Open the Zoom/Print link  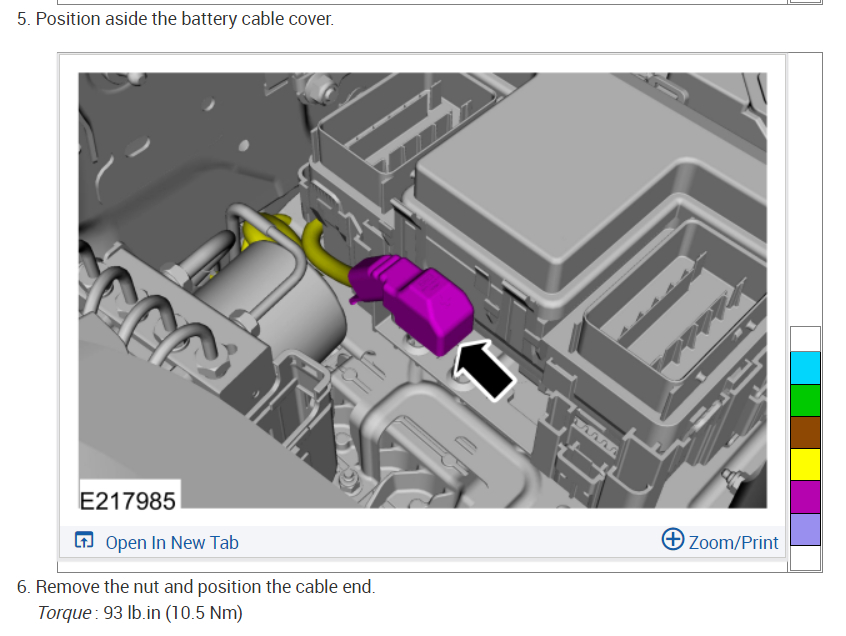pyautogui.click(x=733, y=543)
